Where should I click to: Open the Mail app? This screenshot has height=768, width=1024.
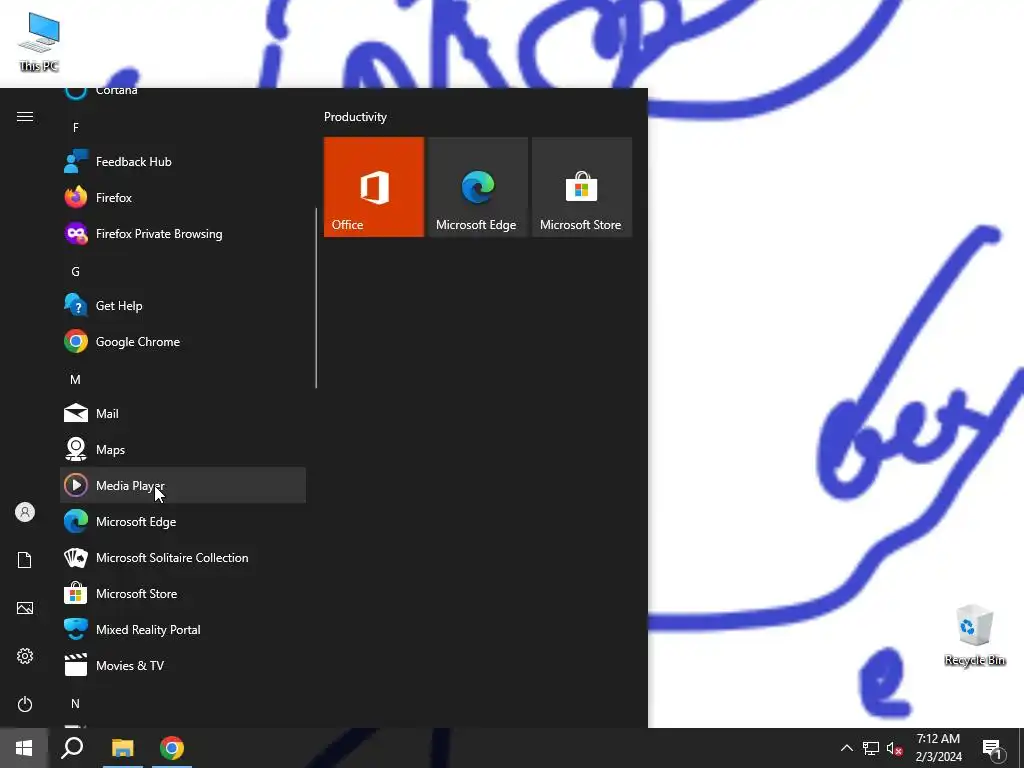pyautogui.click(x=183, y=413)
